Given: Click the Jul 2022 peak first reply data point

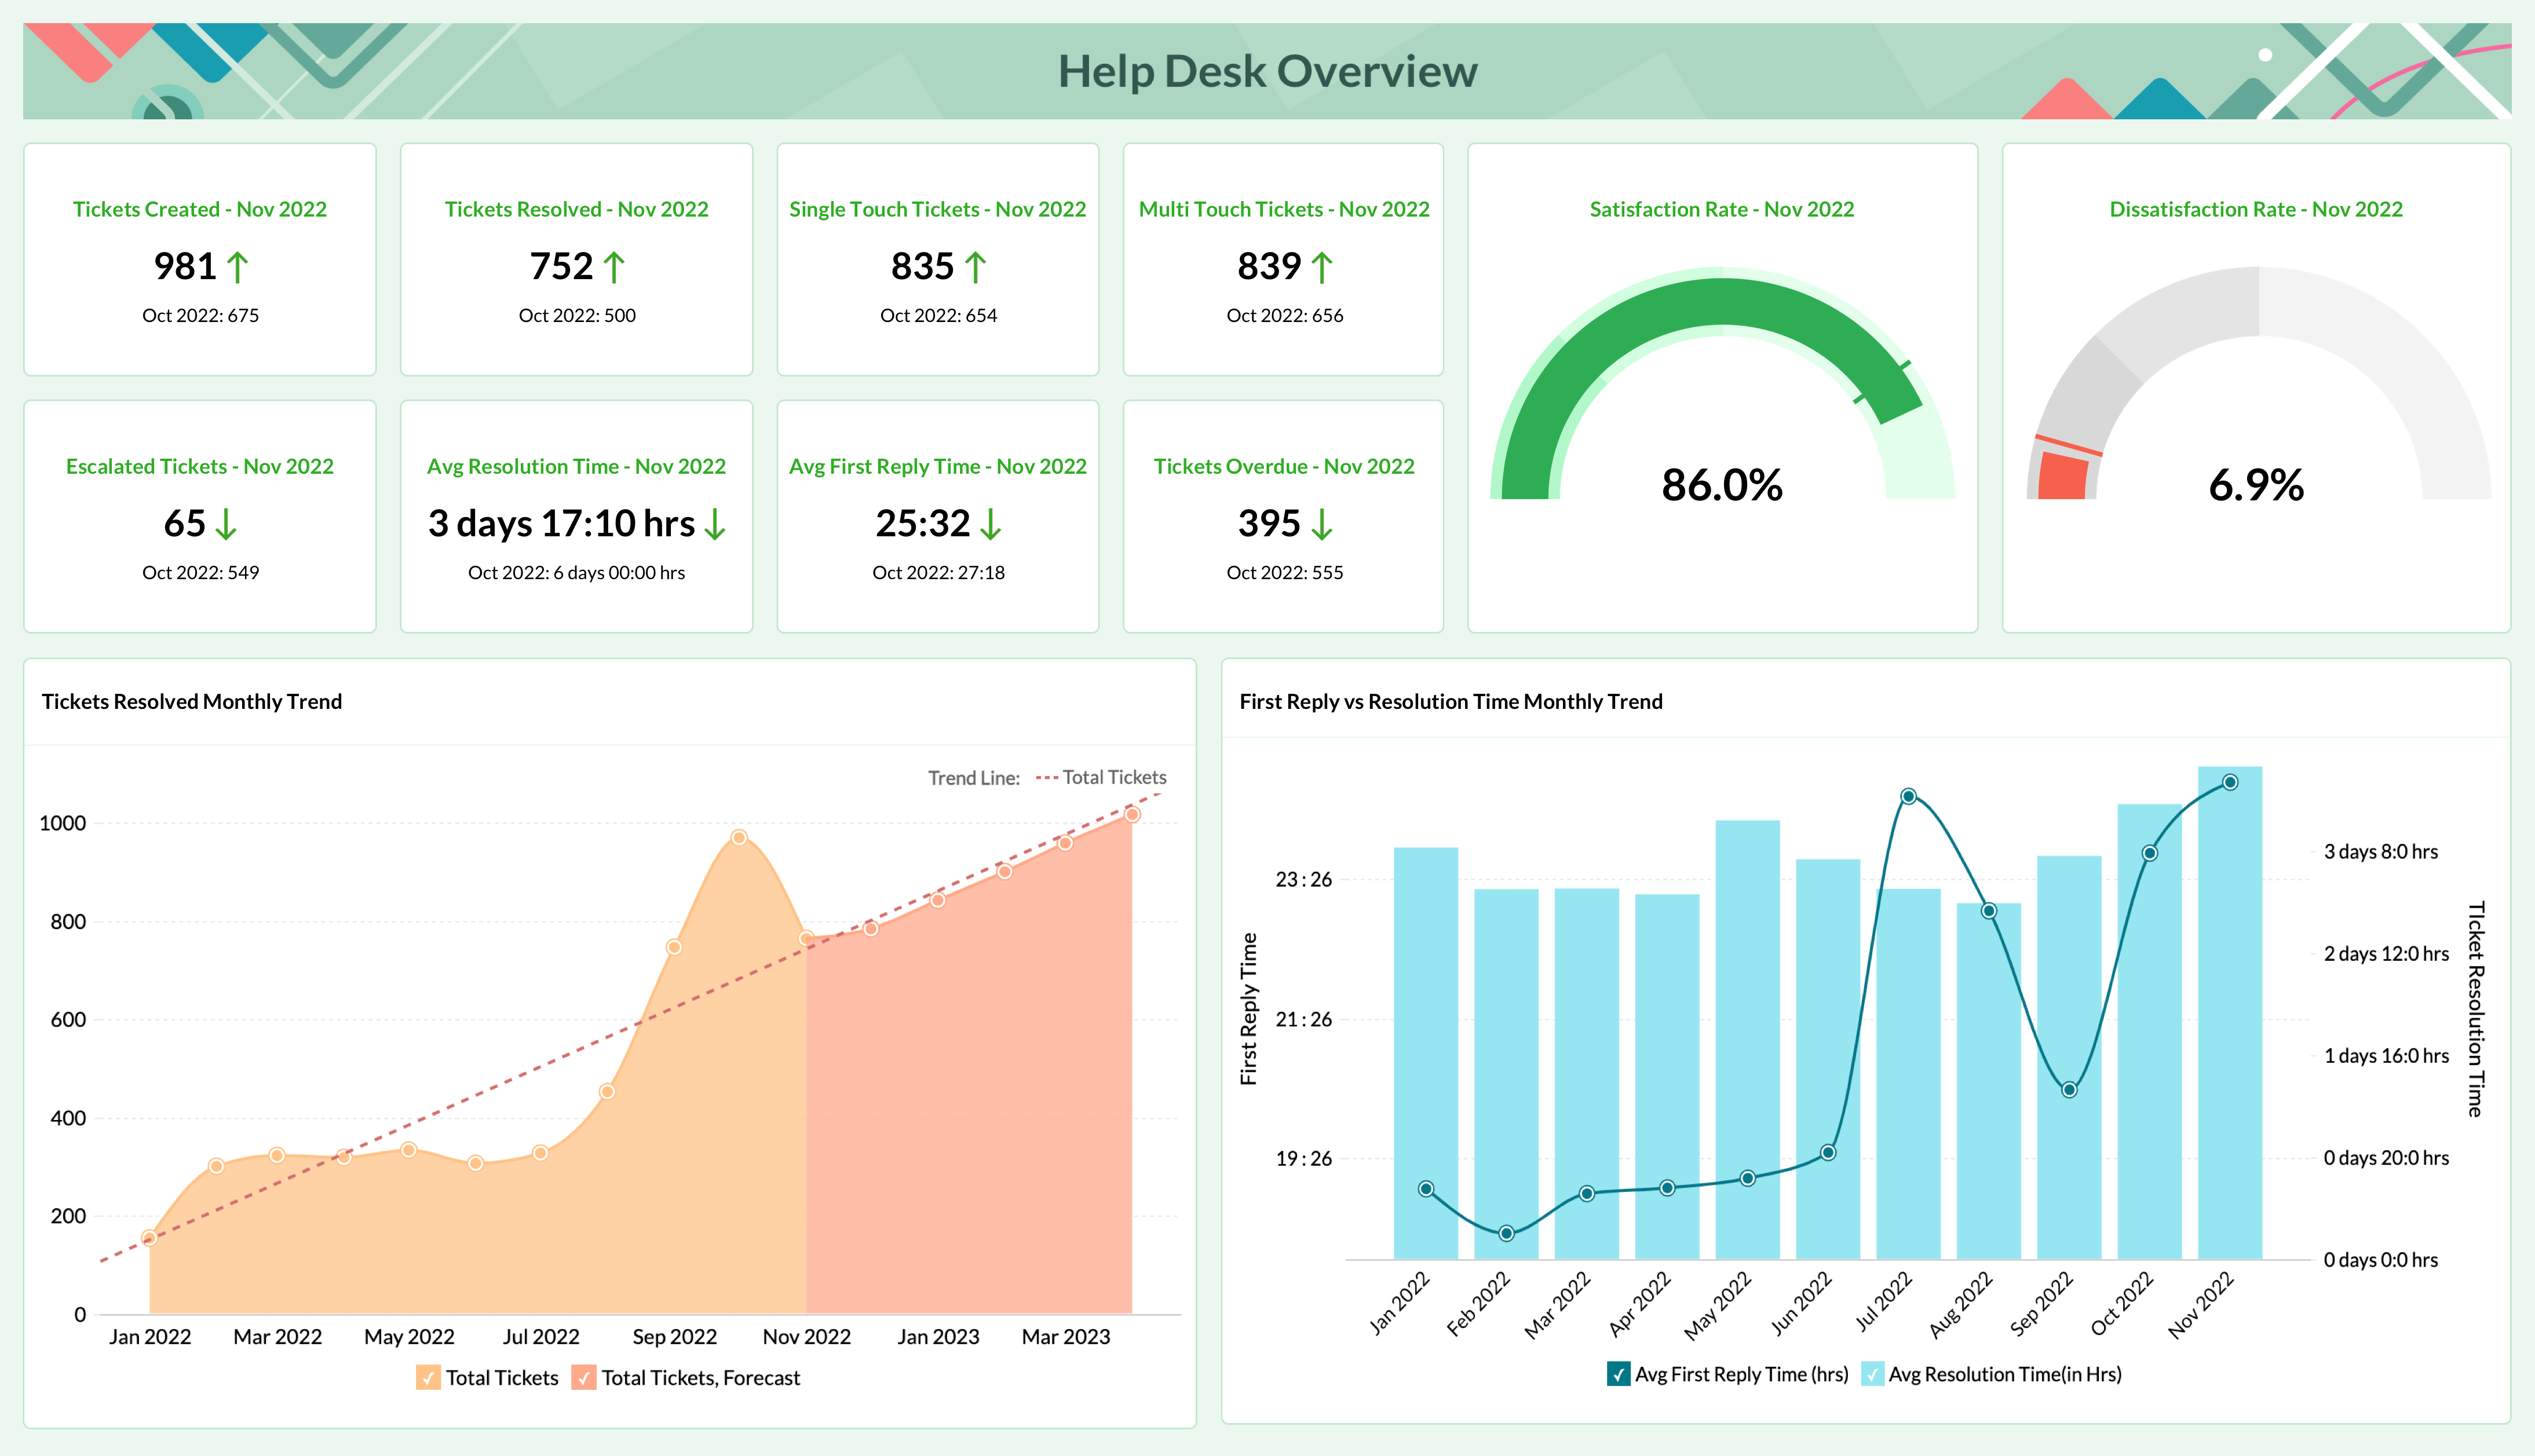Looking at the screenshot, I should [1908, 796].
